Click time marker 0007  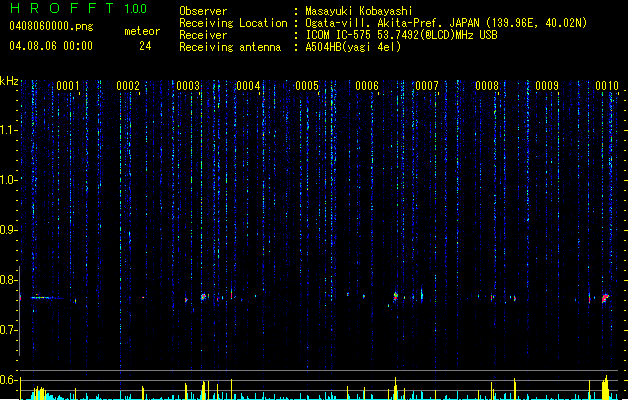tap(427, 86)
